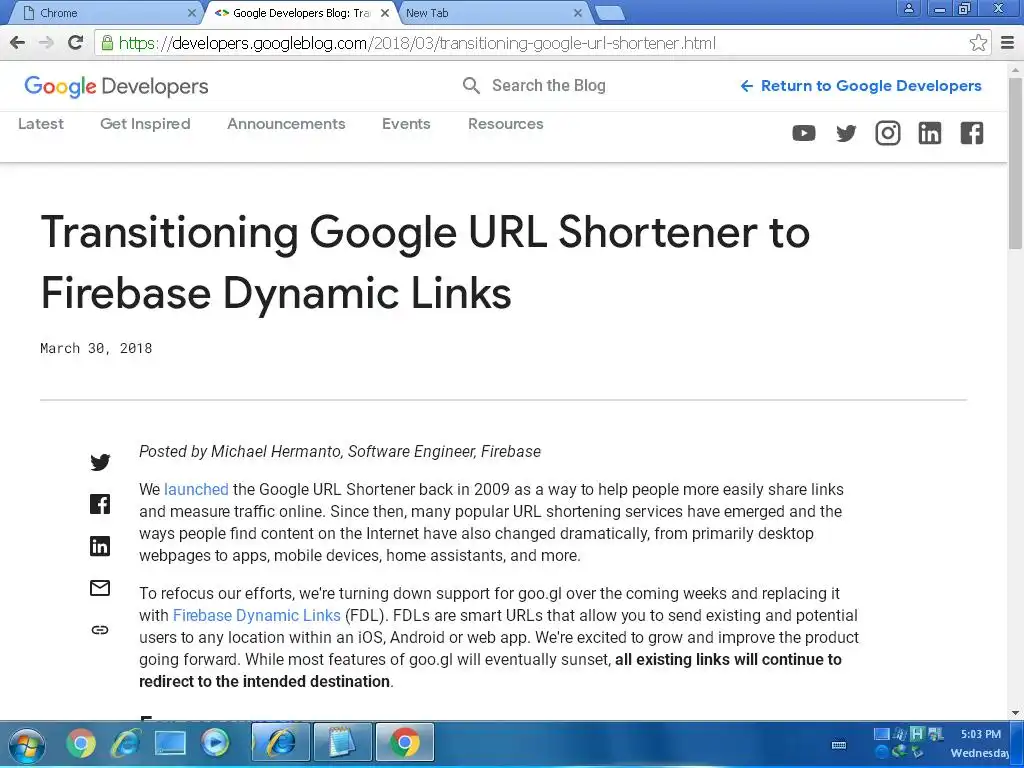Open the Resources menu item
This screenshot has height=768, width=1024.
click(x=505, y=124)
